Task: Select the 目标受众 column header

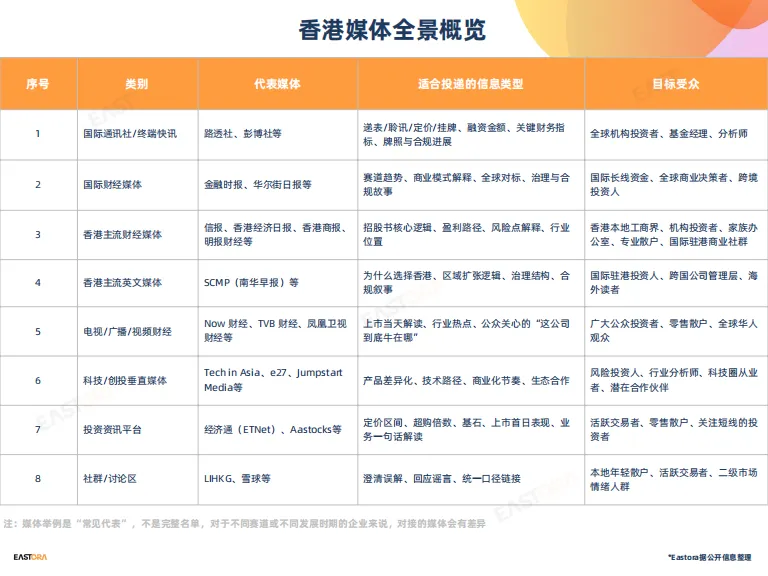Action: (676, 84)
